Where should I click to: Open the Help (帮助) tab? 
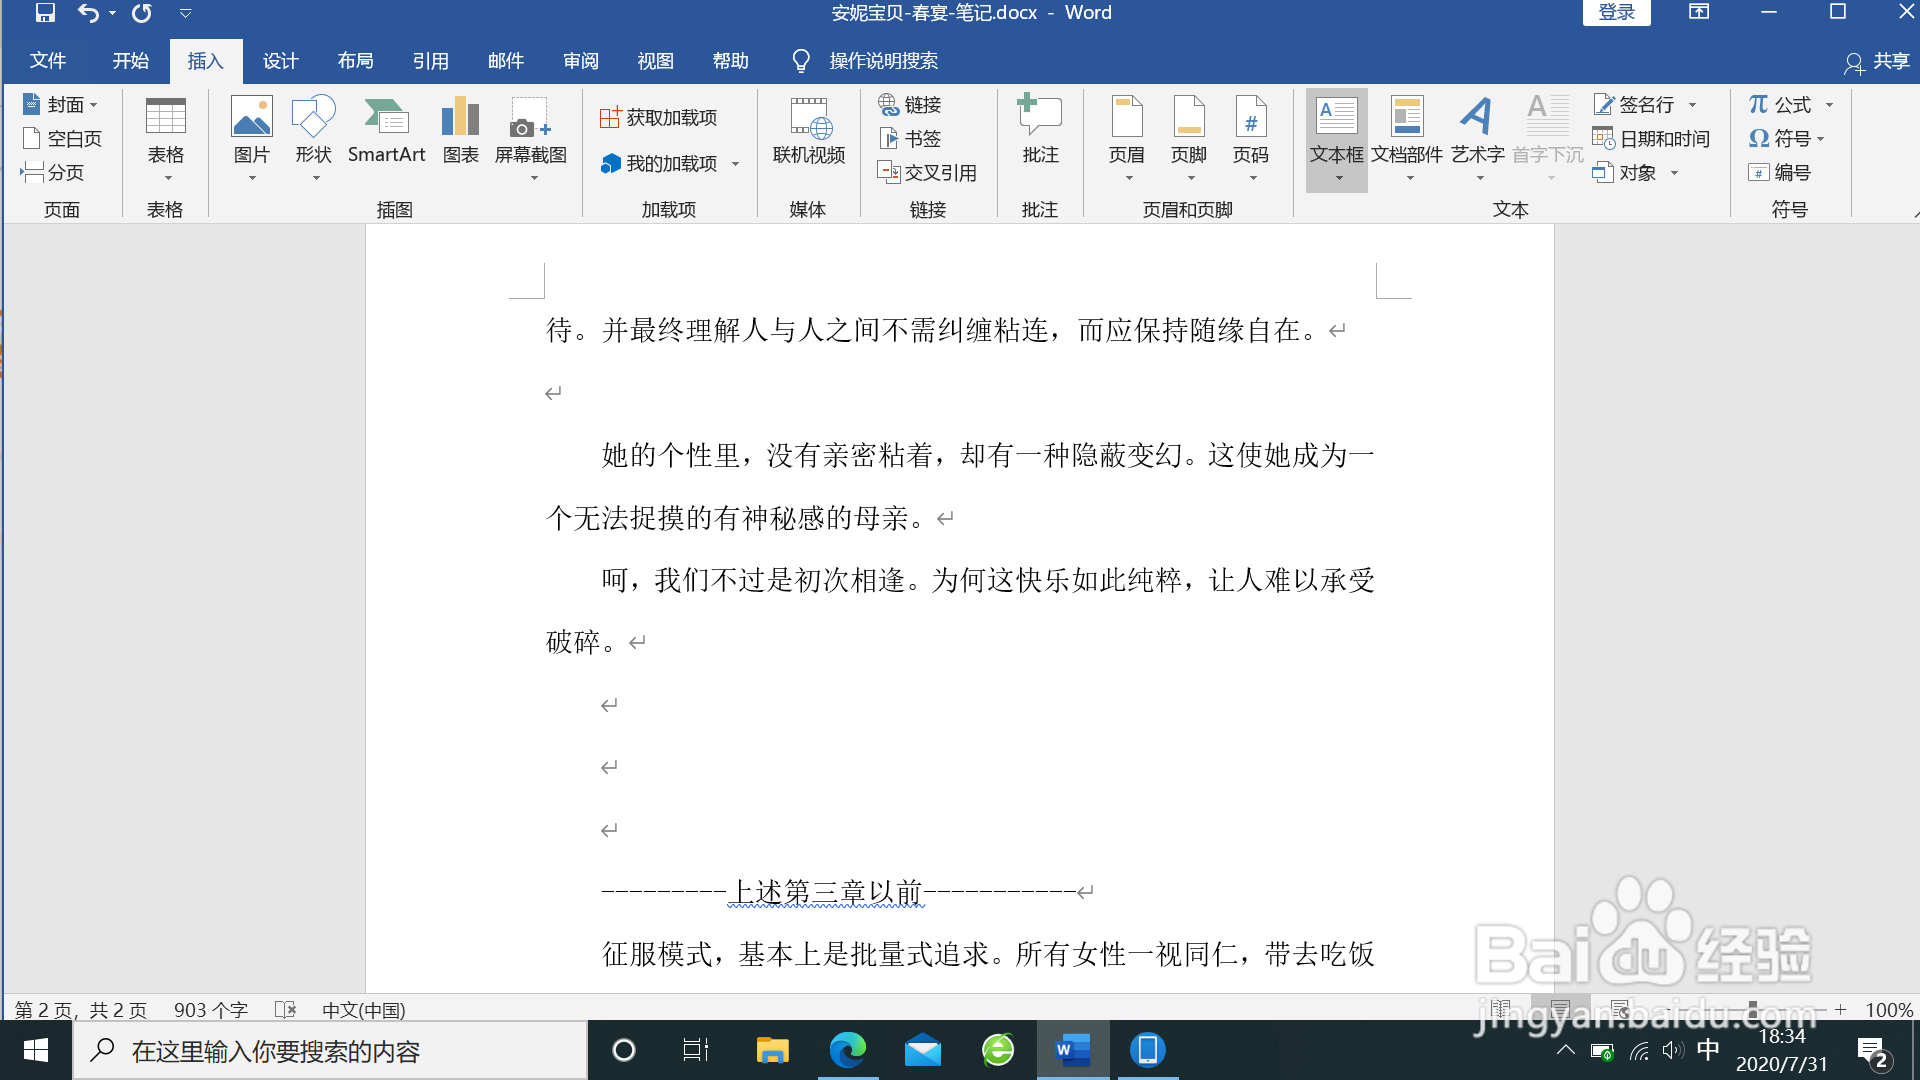click(x=730, y=61)
